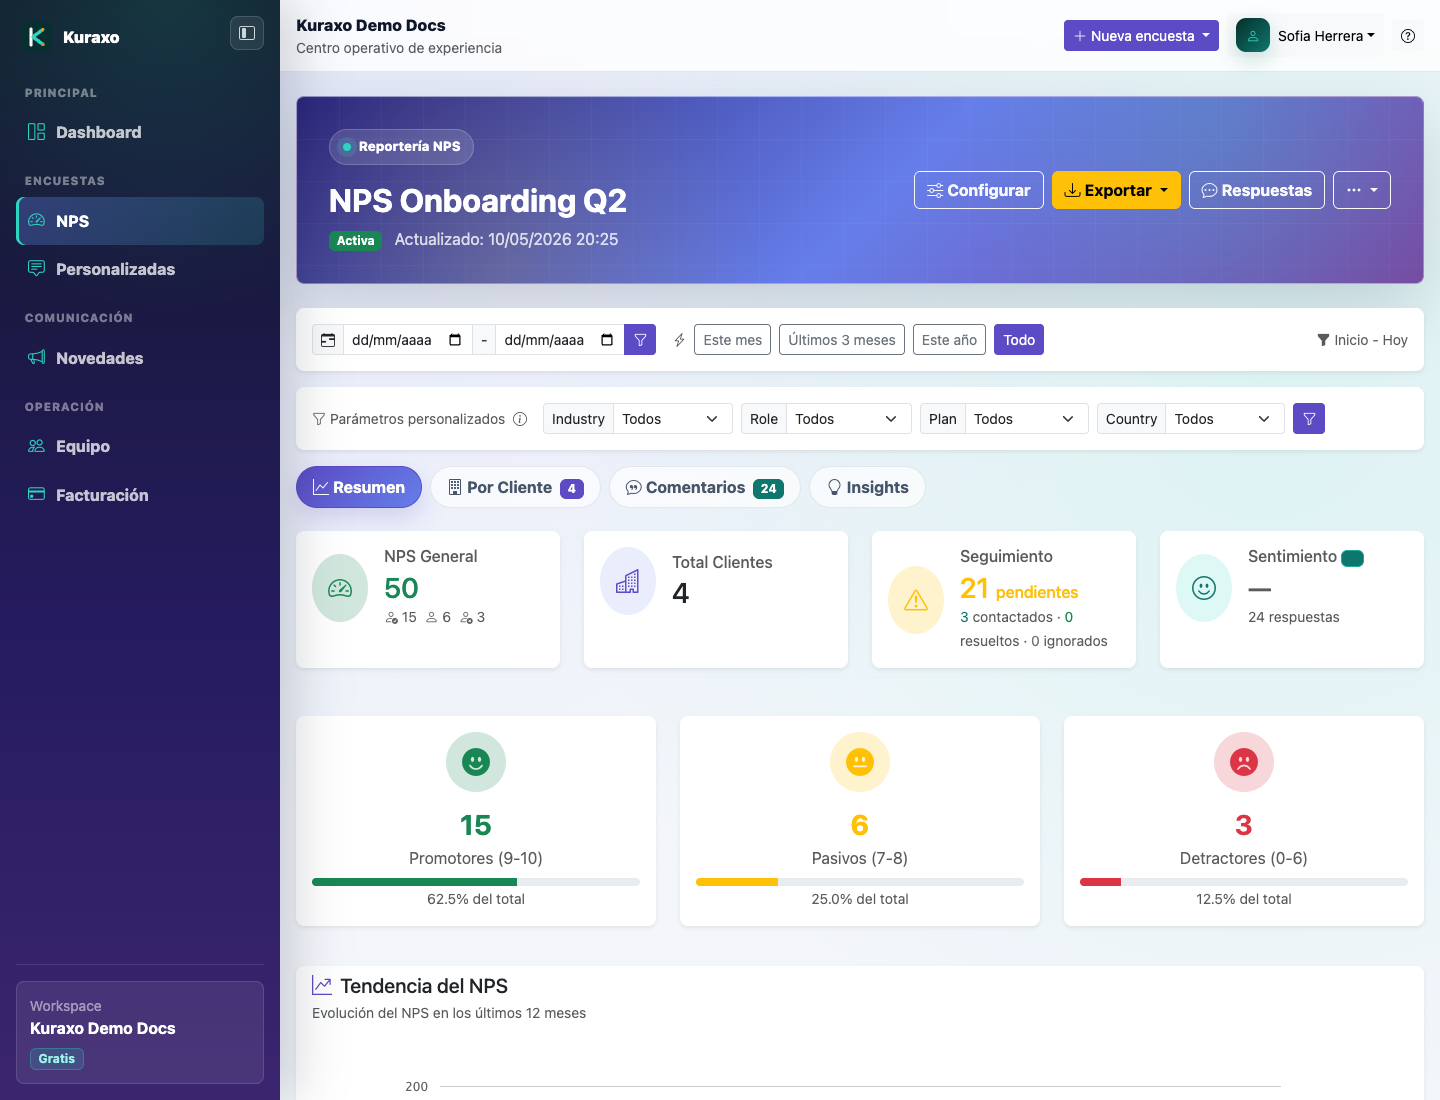Collapse the sidebar with the panel toggle icon
This screenshot has height=1100, width=1440.
pyautogui.click(x=247, y=33)
